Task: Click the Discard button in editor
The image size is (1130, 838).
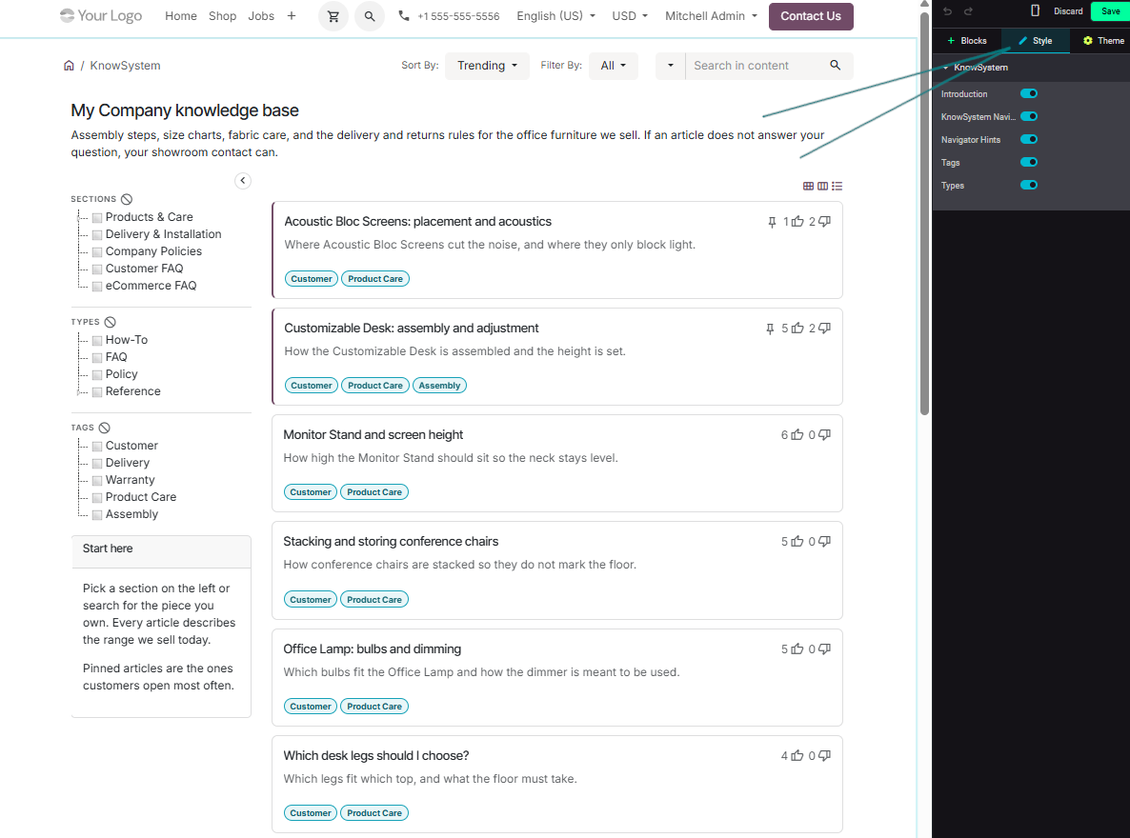Action: pyautogui.click(x=1068, y=11)
